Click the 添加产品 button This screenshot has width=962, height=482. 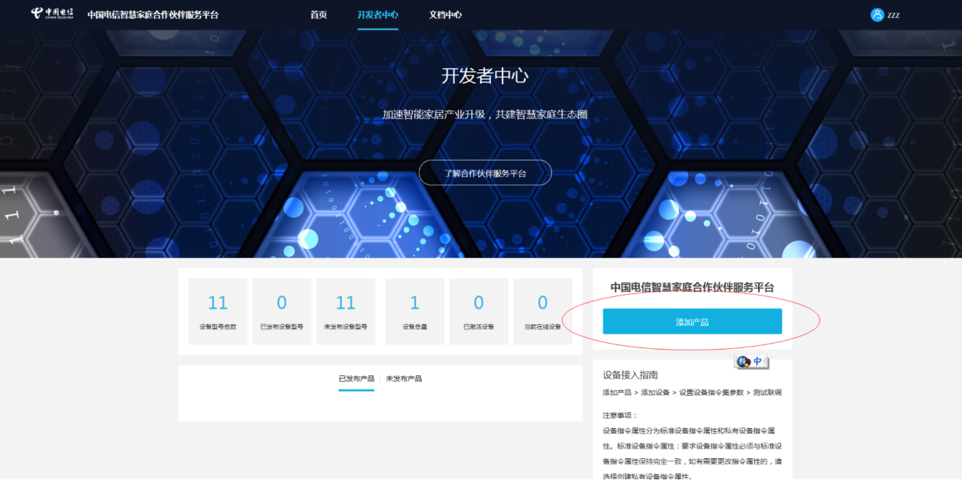tap(692, 321)
